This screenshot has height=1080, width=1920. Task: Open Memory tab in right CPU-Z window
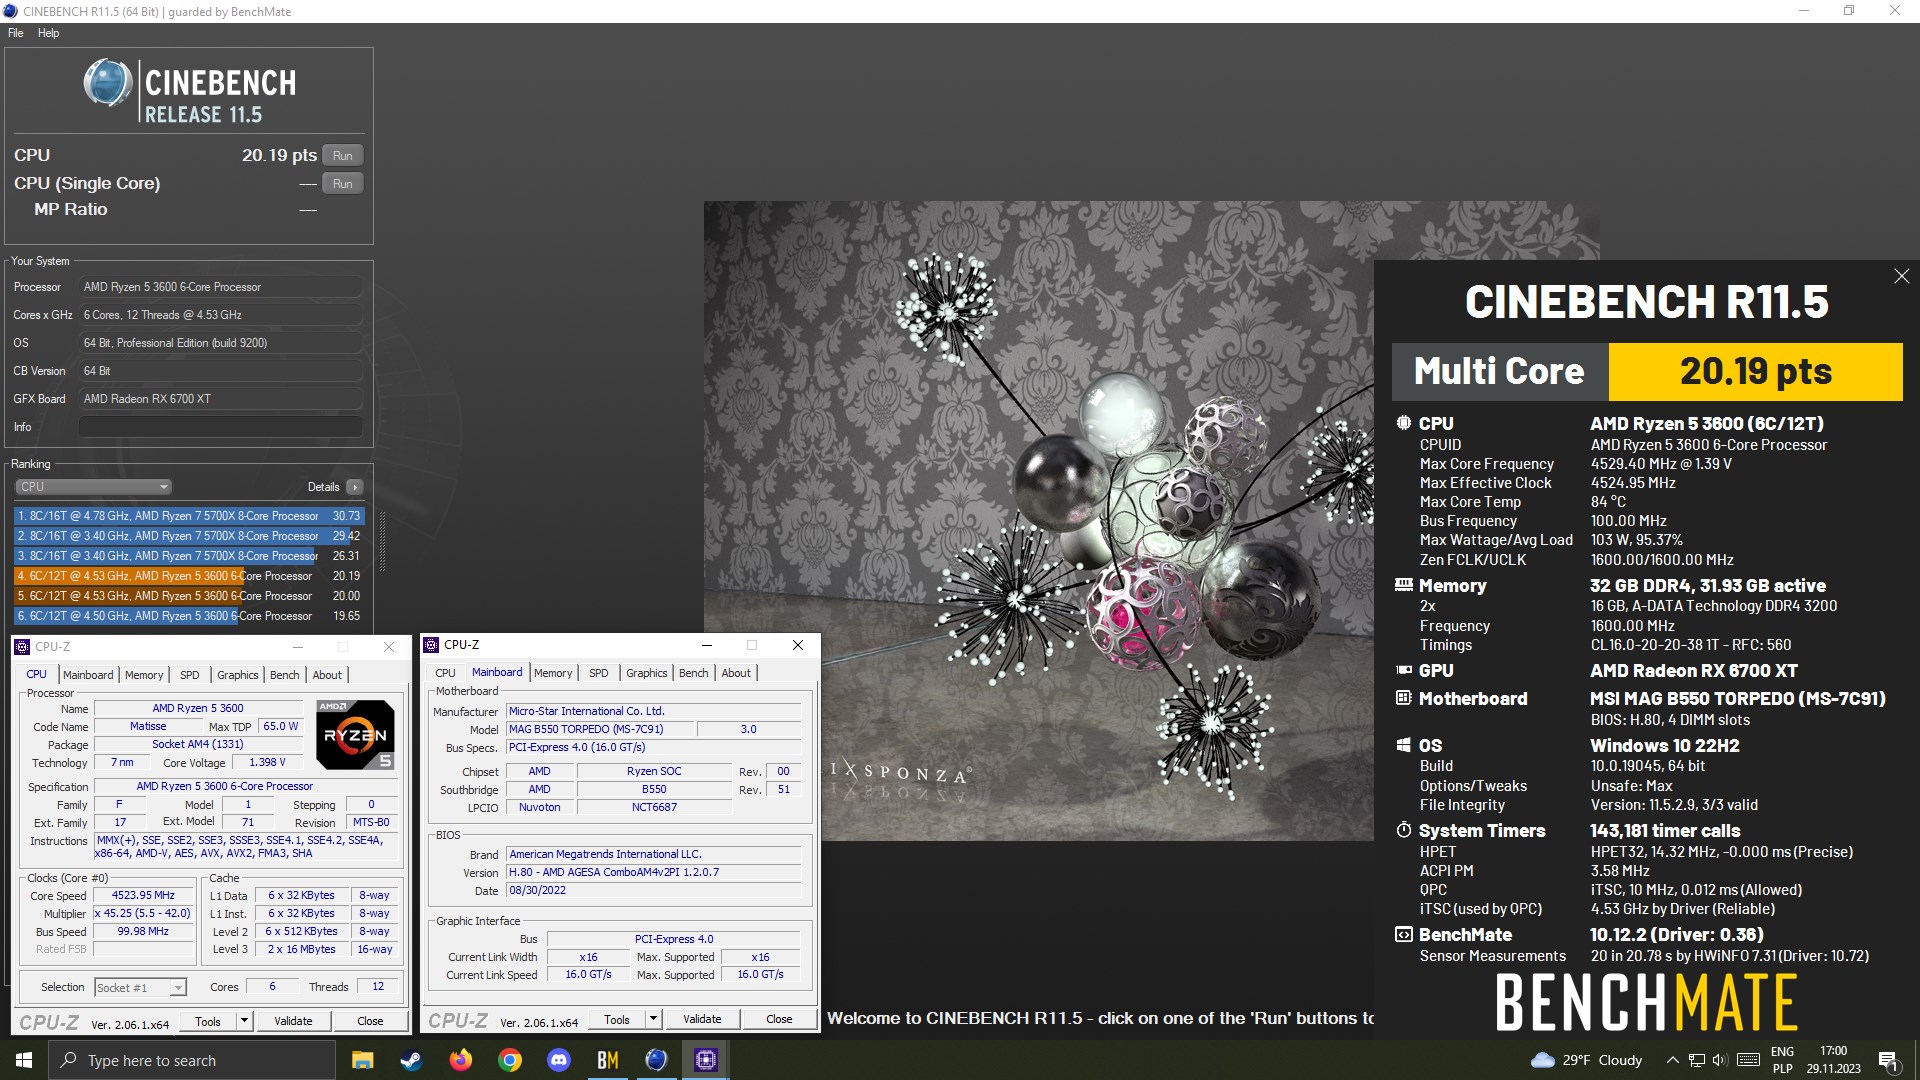(553, 673)
